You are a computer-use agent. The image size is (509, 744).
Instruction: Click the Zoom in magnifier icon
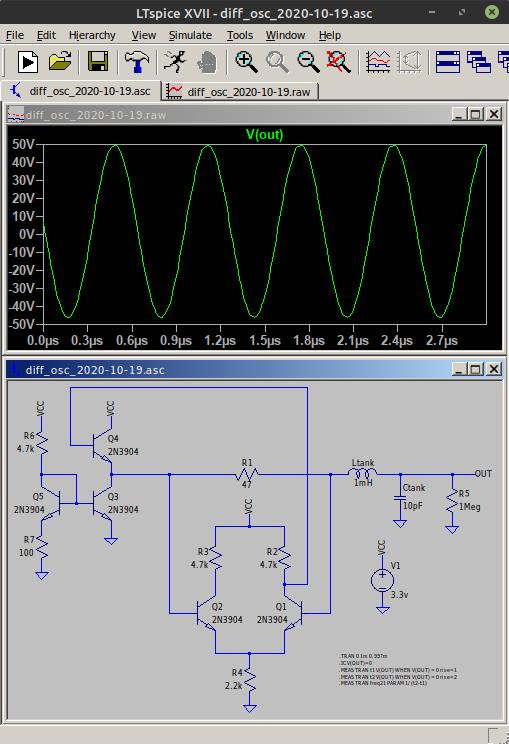click(x=246, y=62)
